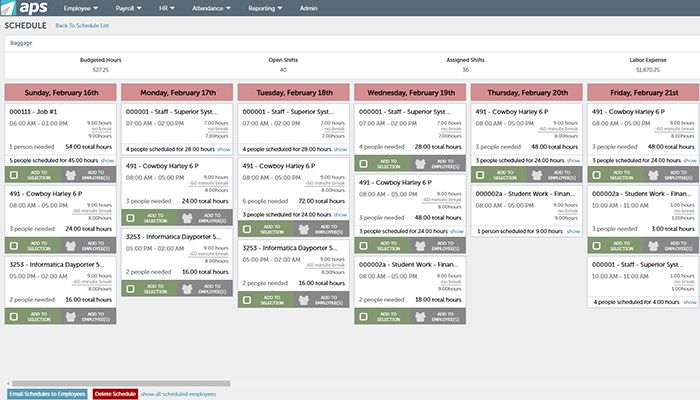This screenshot has height=400, width=700.
Task: Open the HR dropdown menu
Action: (167, 8)
